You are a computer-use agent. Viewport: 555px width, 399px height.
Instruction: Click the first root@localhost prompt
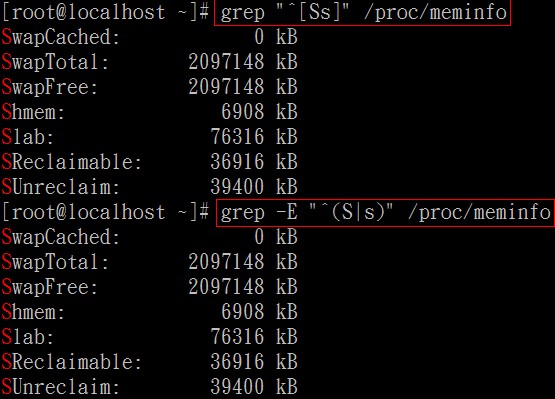tap(105, 12)
